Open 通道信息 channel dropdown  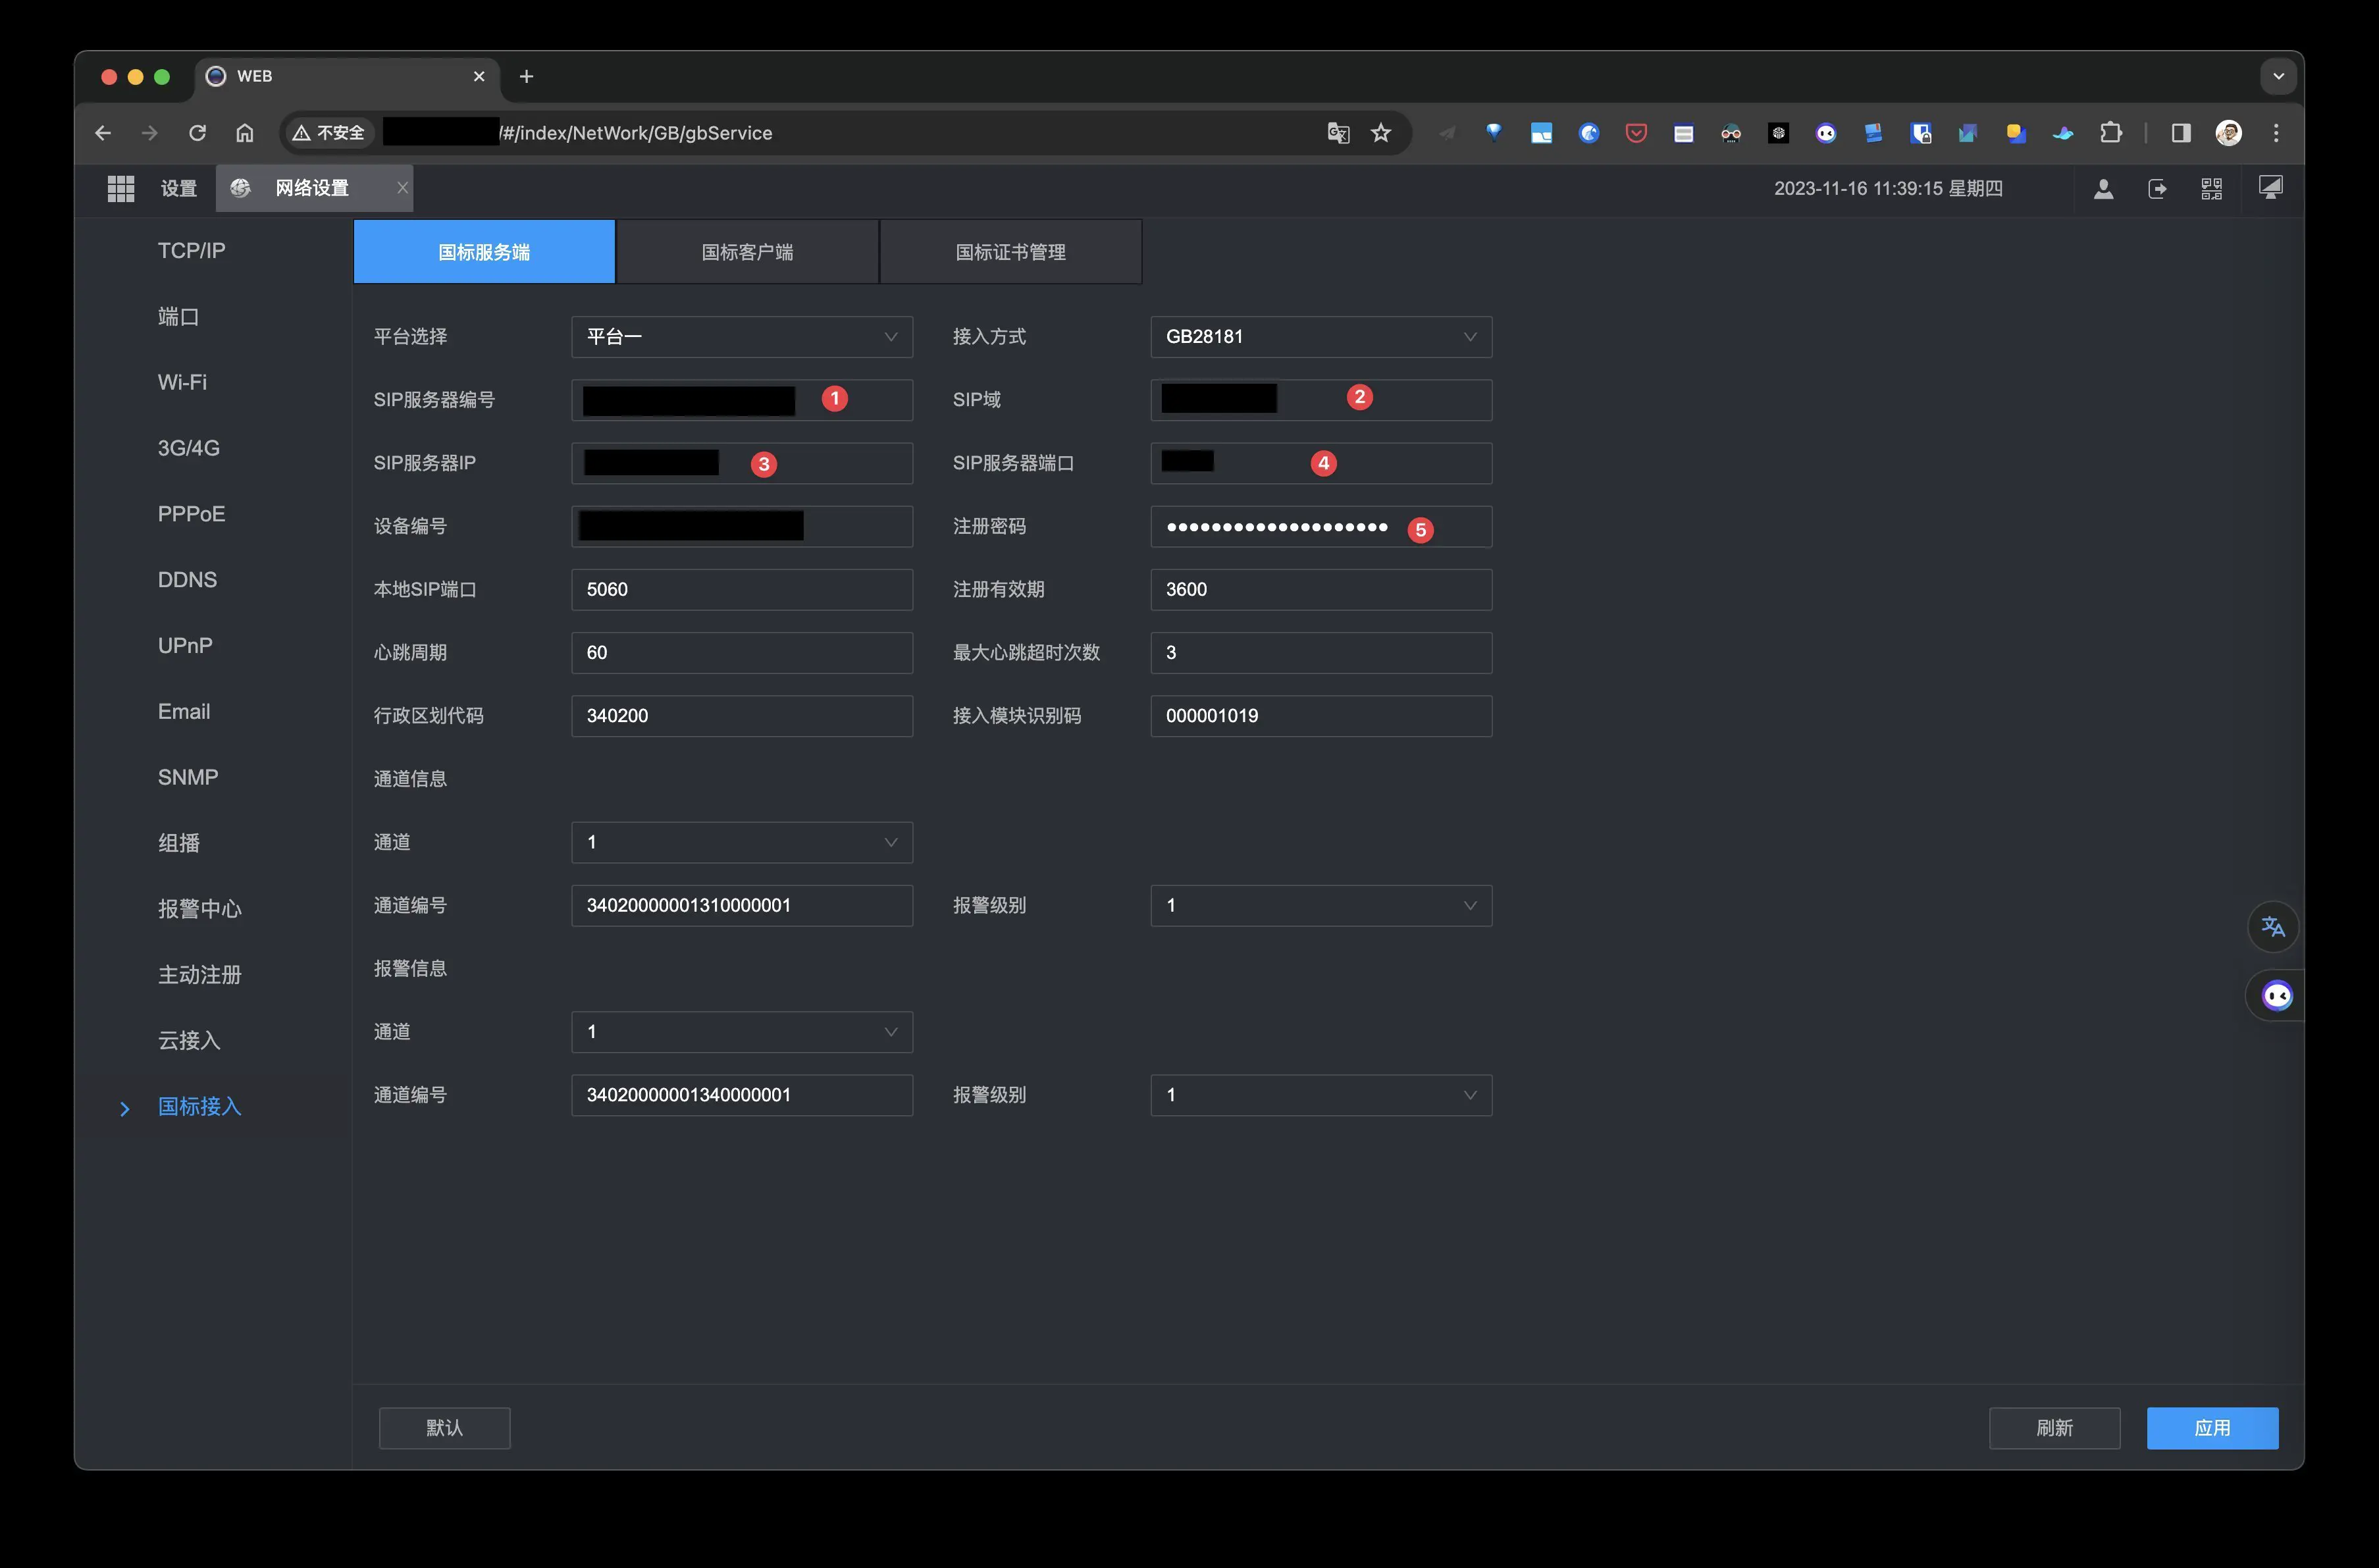click(x=741, y=842)
